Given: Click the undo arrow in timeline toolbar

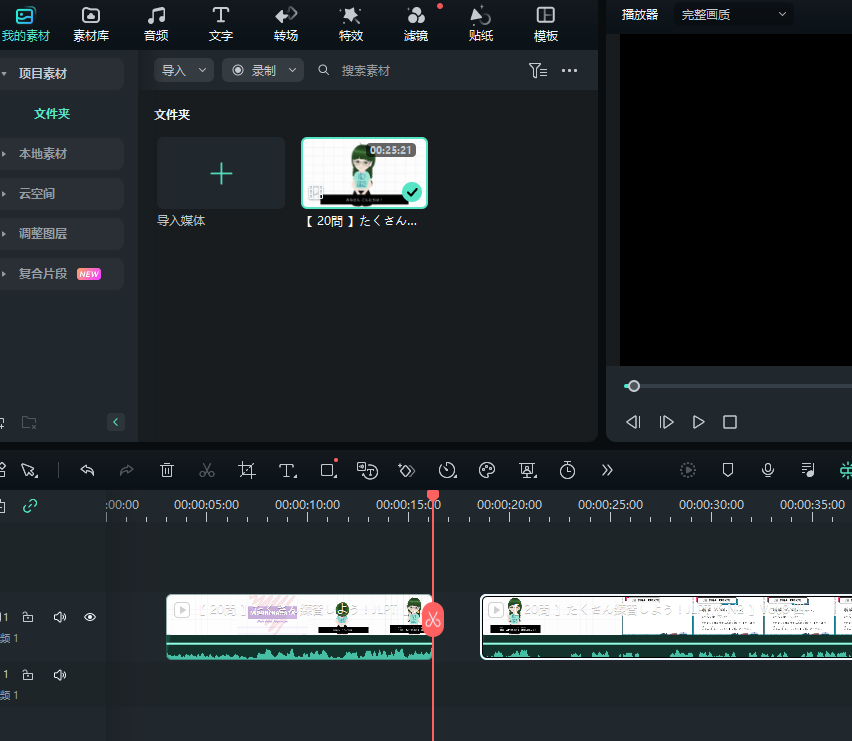Looking at the screenshot, I should click(87, 470).
